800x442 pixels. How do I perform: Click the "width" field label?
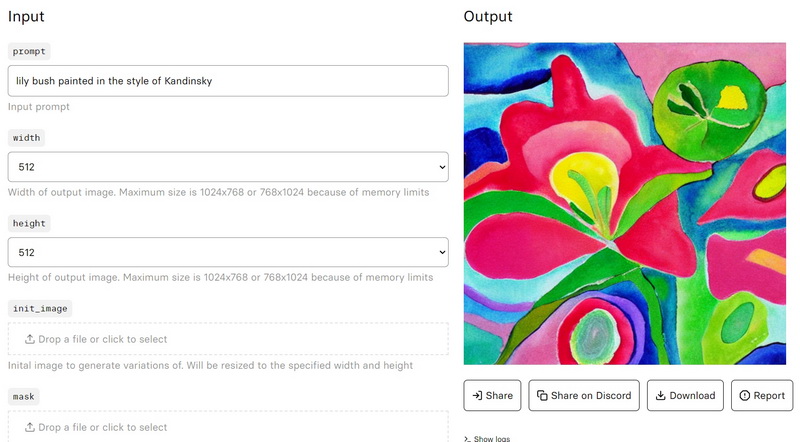click(28, 136)
